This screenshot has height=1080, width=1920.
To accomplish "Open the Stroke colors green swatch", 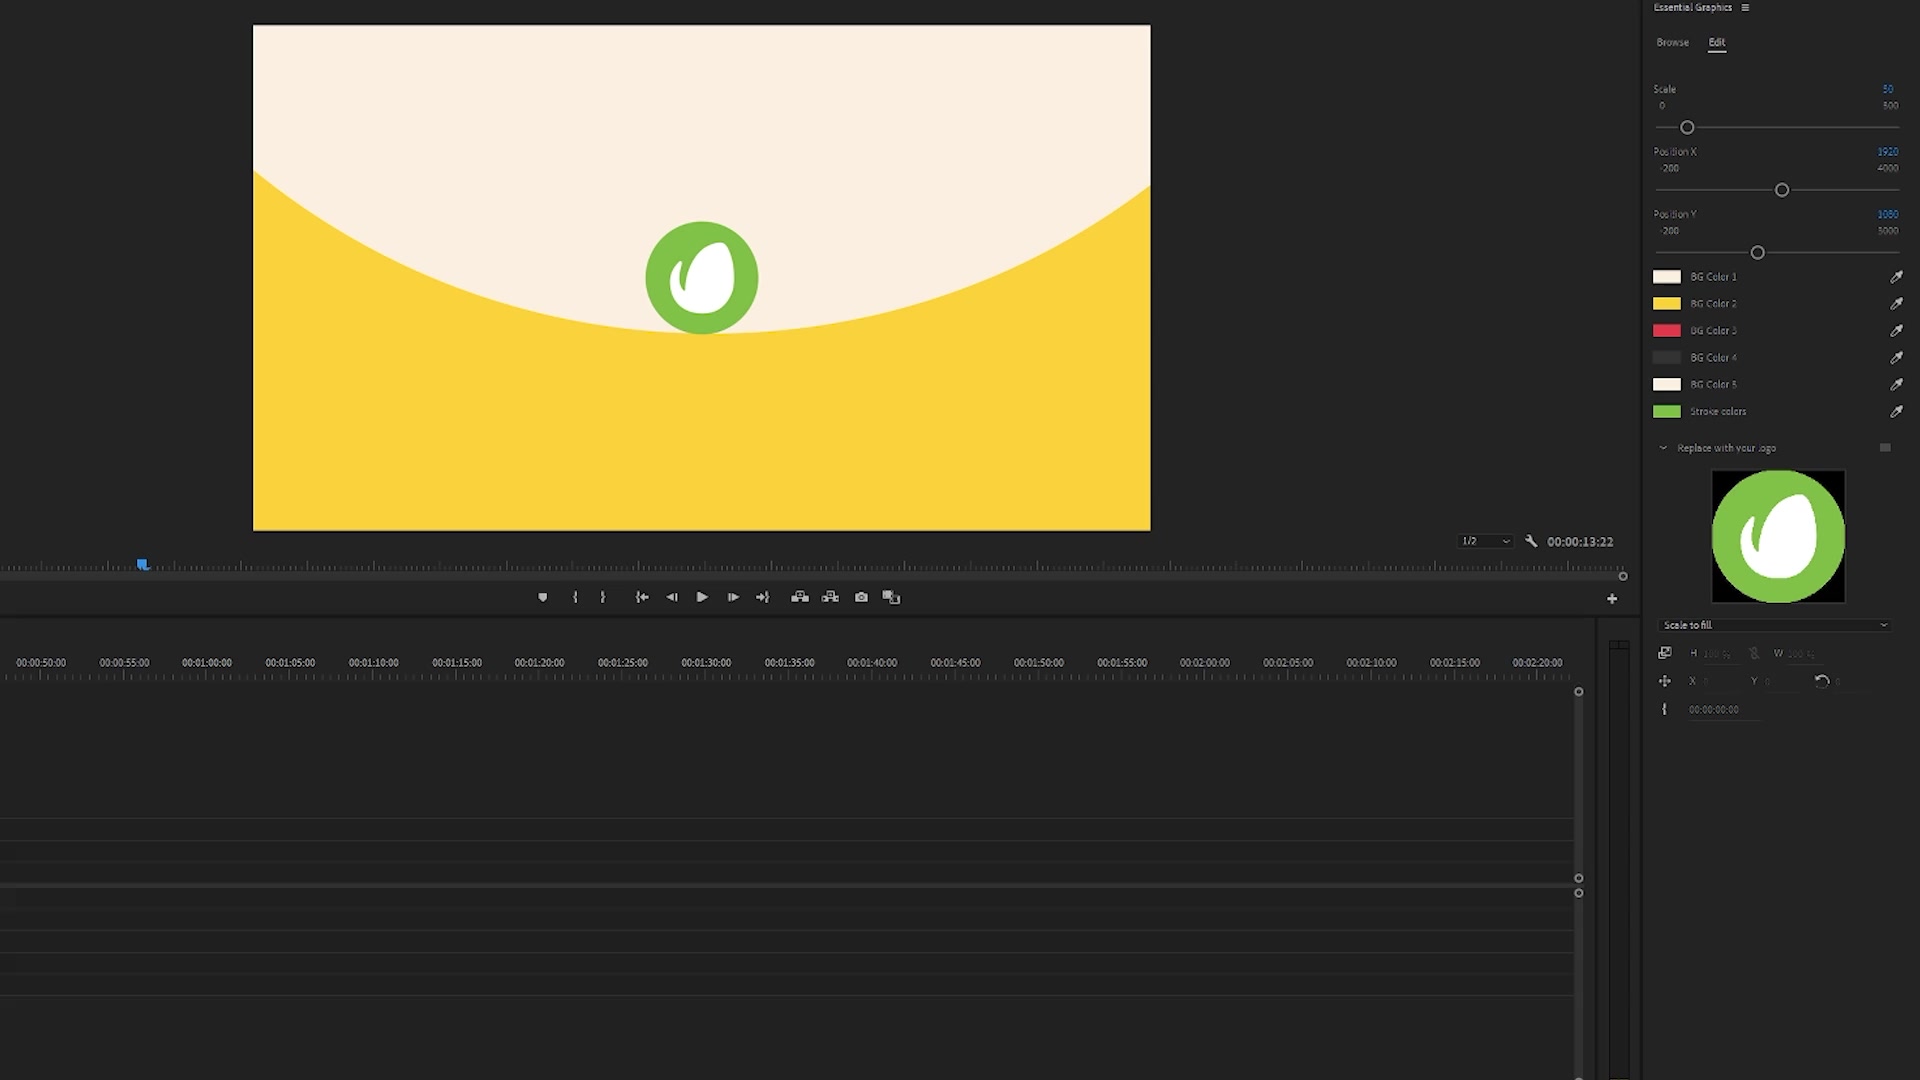I will click(x=1667, y=412).
